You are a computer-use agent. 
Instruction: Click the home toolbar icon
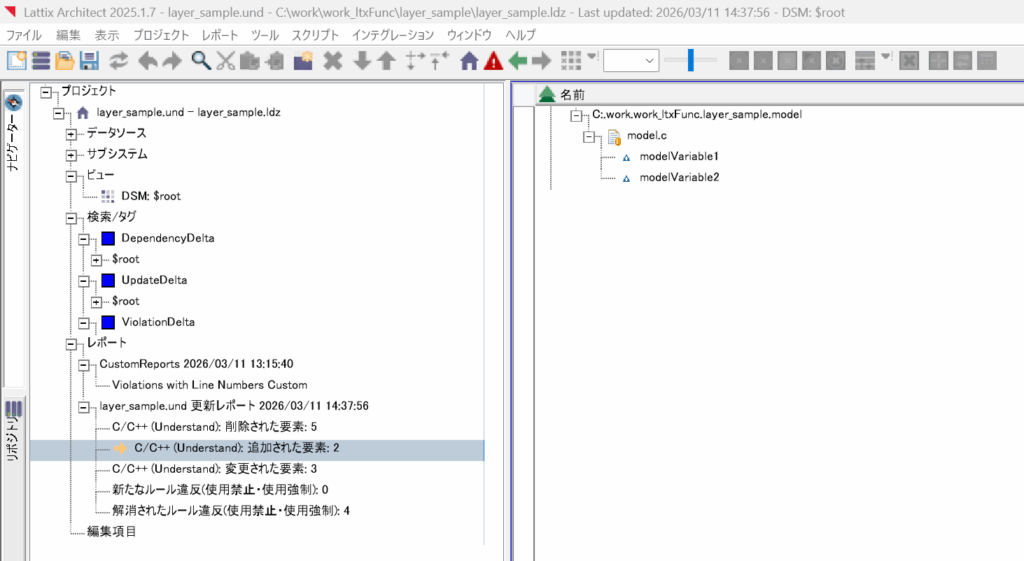(468, 60)
